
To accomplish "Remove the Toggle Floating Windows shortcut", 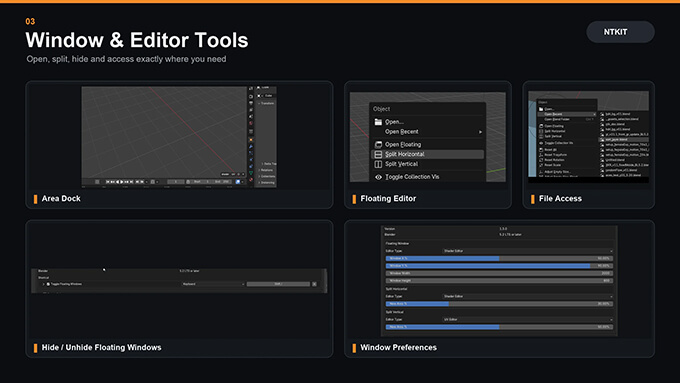I will 314,284.
